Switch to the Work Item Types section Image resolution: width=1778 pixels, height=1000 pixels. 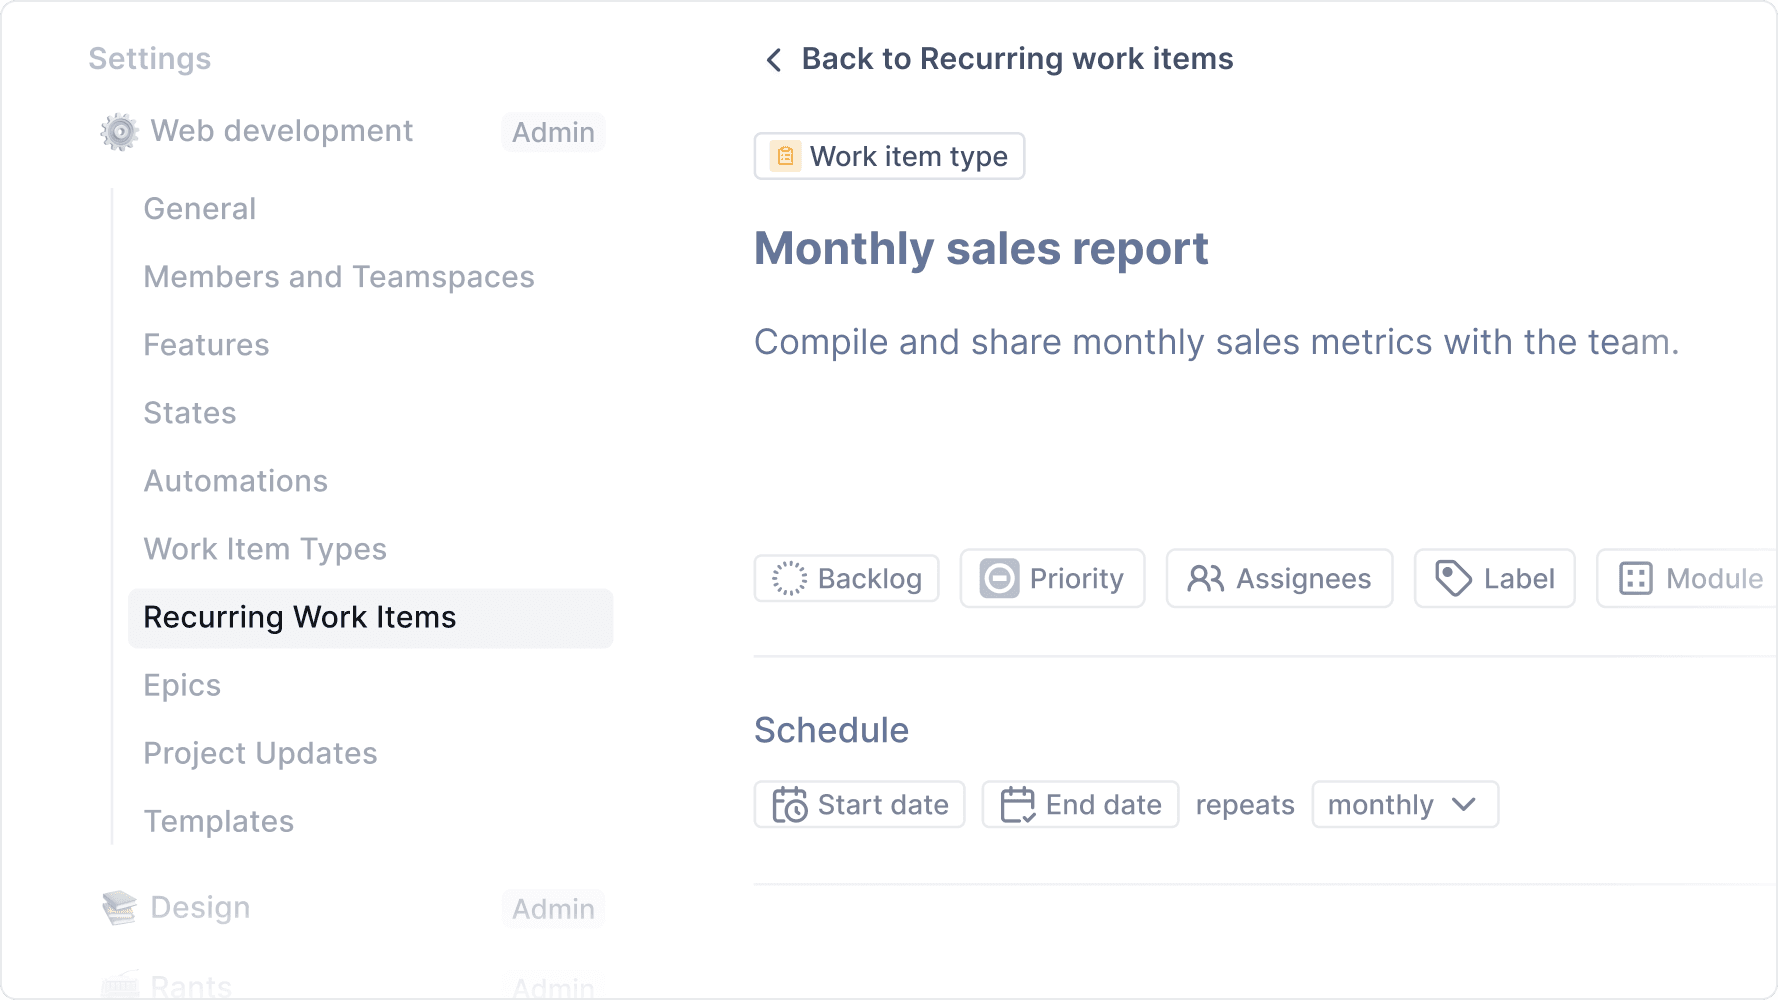[x=265, y=549]
